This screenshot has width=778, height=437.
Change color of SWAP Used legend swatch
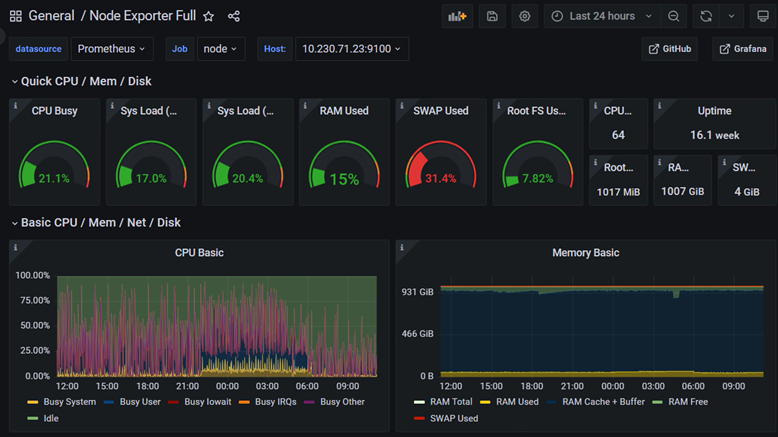(x=419, y=419)
